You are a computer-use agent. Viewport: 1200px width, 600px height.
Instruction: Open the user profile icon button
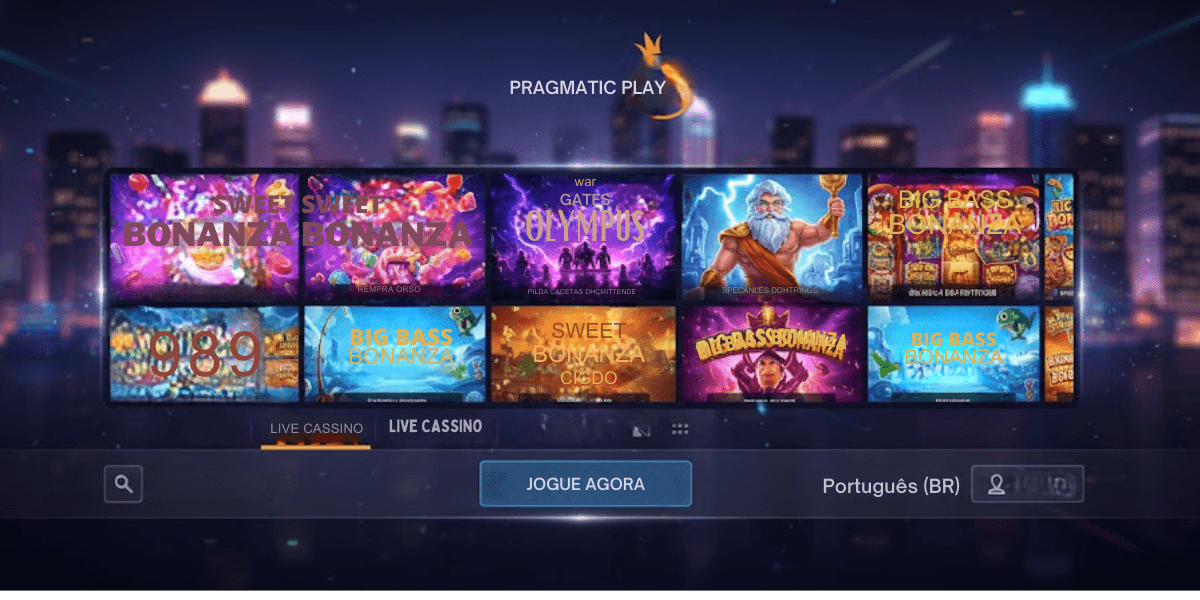pos(1027,485)
